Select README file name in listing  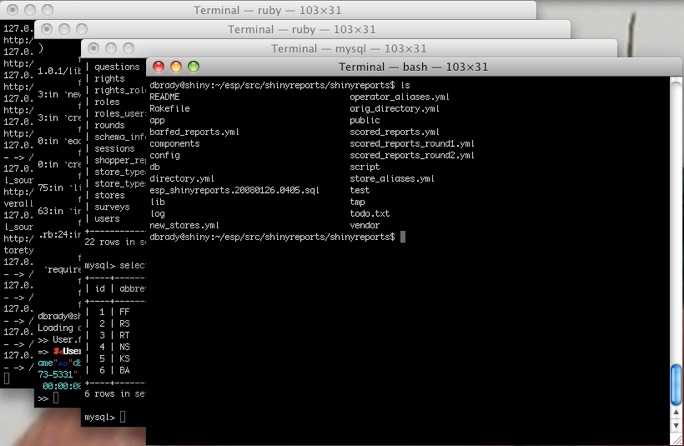(x=164, y=96)
